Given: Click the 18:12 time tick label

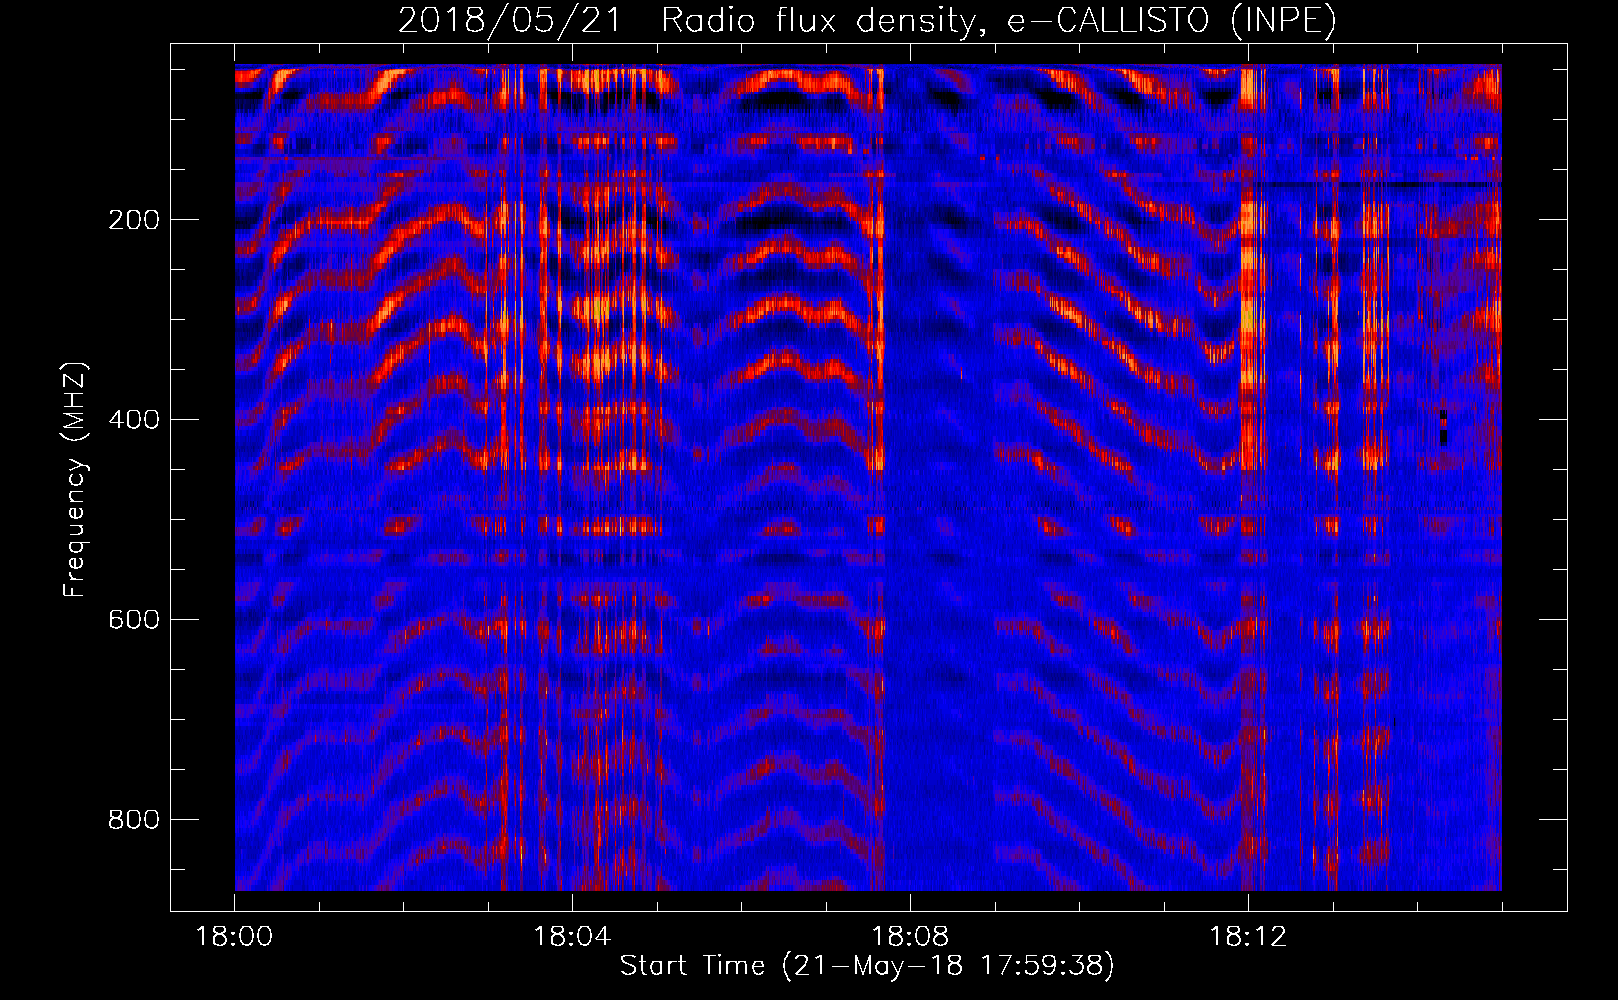Looking at the screenshot, I should point(1248,937).
